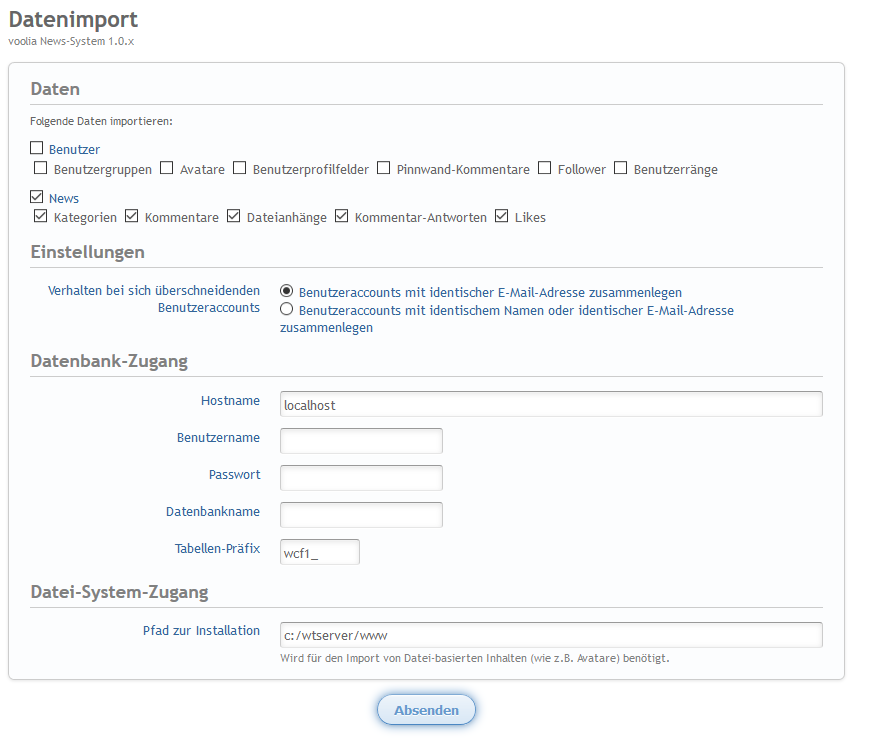
Task: Disable Kommentar-Antworten import
Action: 342,216
